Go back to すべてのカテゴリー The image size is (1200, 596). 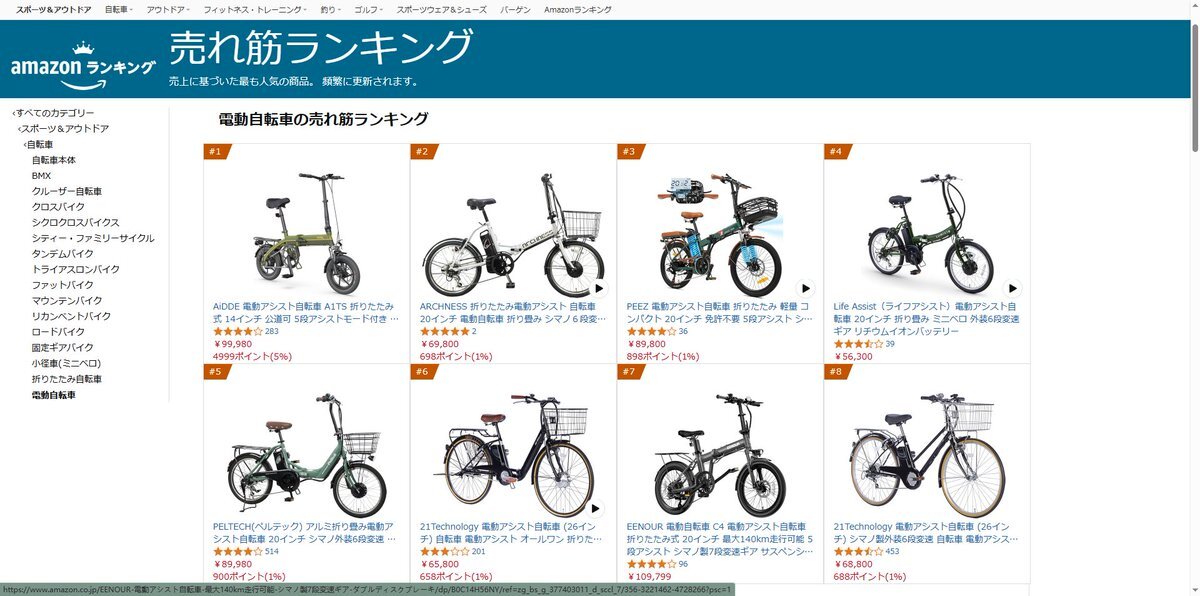click(x=53, y=113)
